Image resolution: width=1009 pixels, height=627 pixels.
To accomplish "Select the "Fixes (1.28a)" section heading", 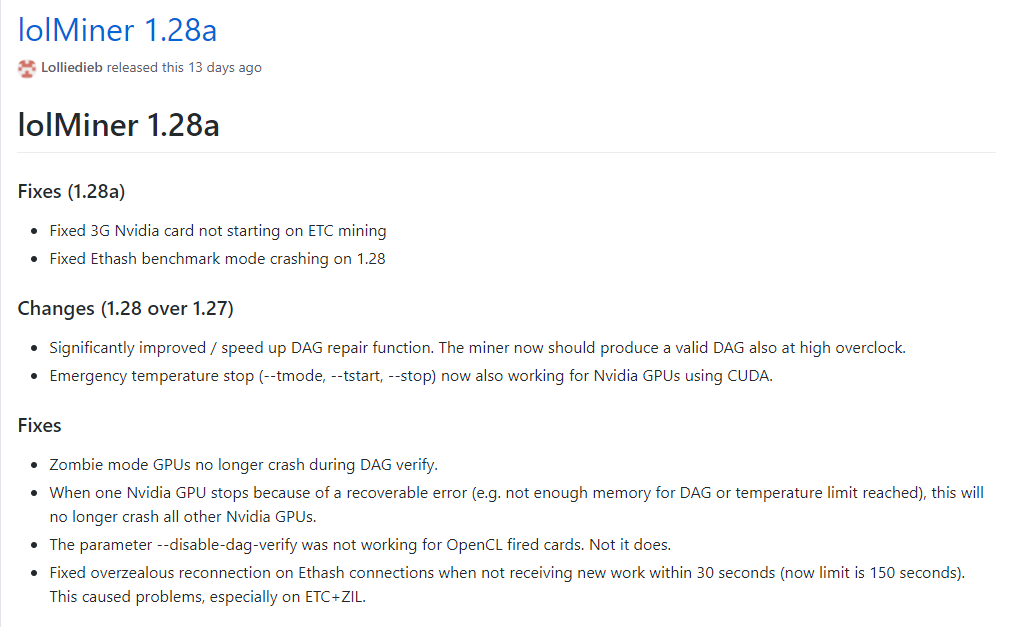I will (x=71, y=191).
